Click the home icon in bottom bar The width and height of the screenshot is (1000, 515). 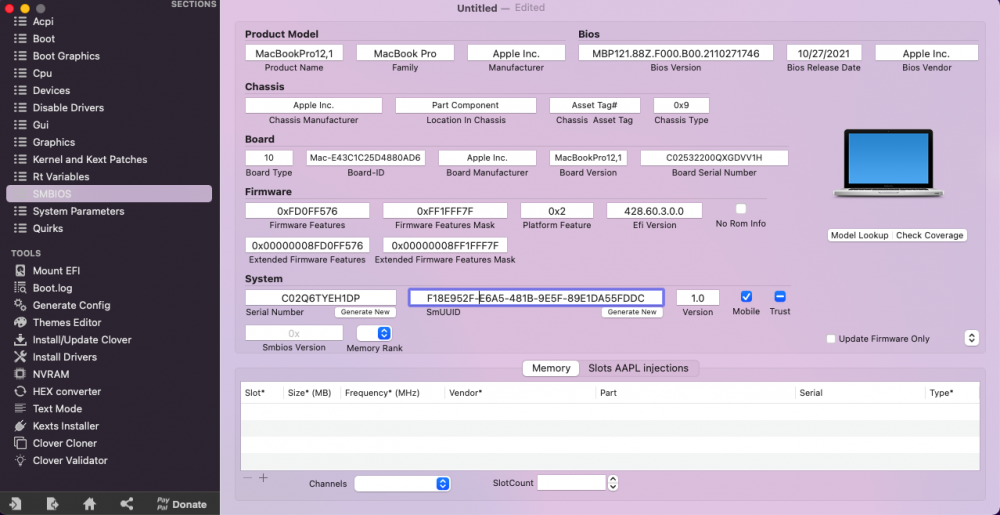tap(89, 504)
